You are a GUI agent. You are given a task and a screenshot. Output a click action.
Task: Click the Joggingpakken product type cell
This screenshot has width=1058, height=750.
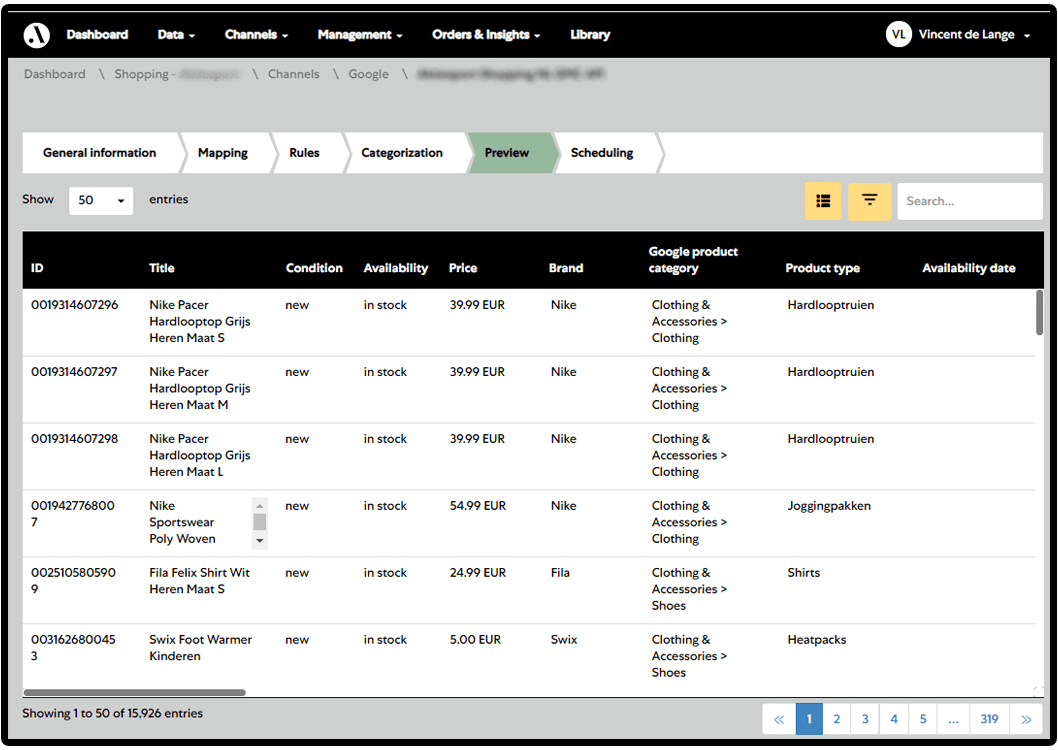point(829,506)
